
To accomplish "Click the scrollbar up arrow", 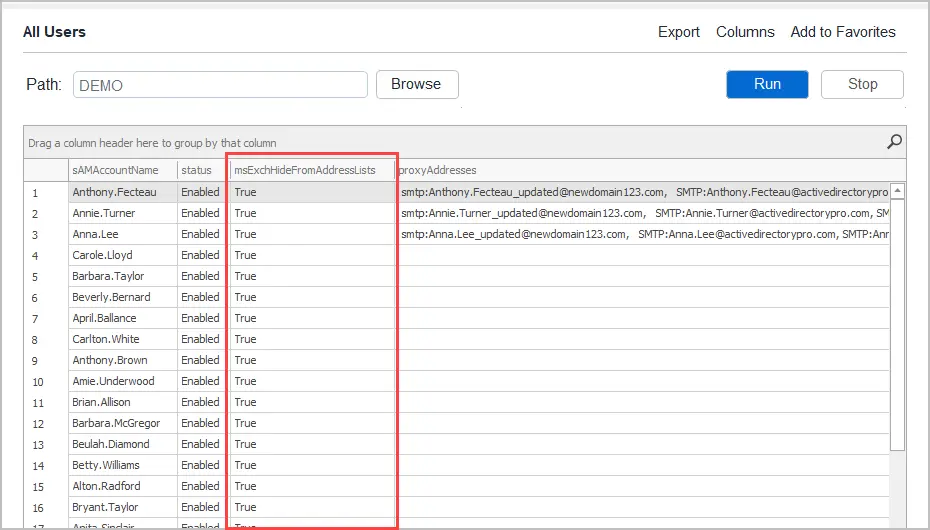I will pyautogui.click(x=897, y=191).
